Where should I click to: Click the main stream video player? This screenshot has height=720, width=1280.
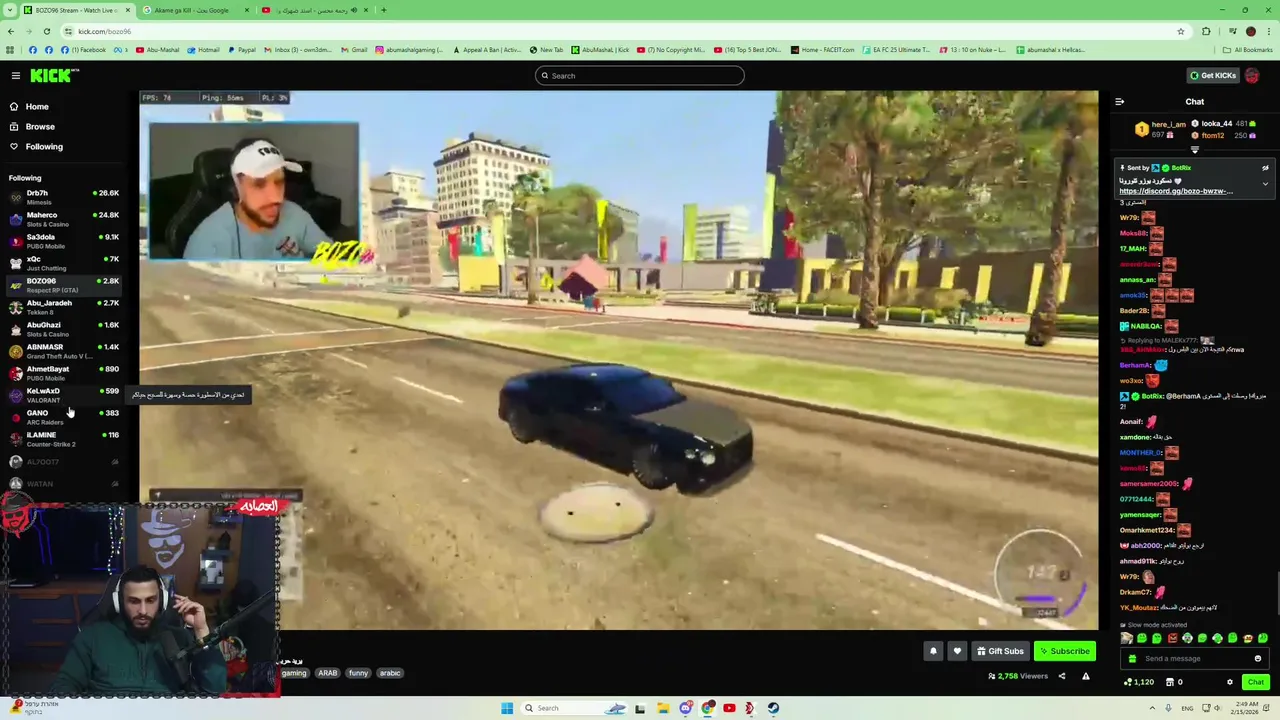point(619,360)
